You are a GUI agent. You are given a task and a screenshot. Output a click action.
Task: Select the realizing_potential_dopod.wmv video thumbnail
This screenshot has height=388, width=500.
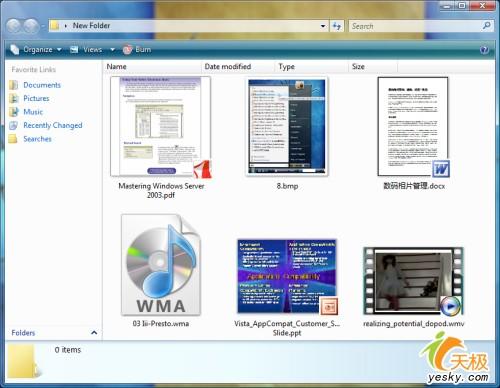413,281
